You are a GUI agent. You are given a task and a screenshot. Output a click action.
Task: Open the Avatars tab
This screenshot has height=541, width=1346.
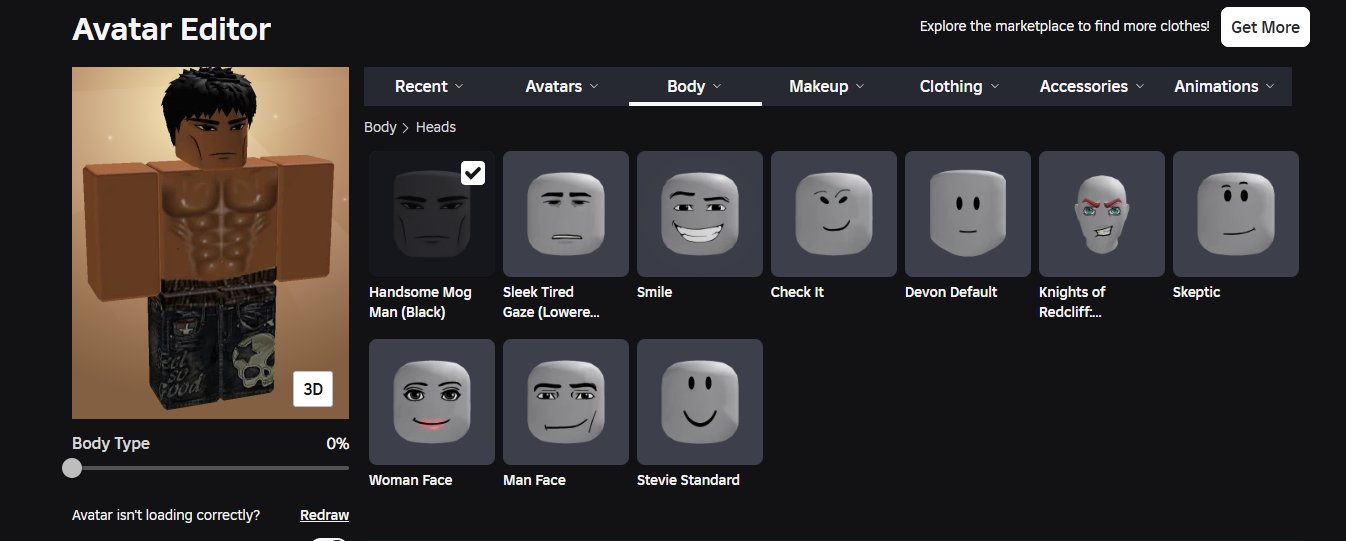(562, 86)
